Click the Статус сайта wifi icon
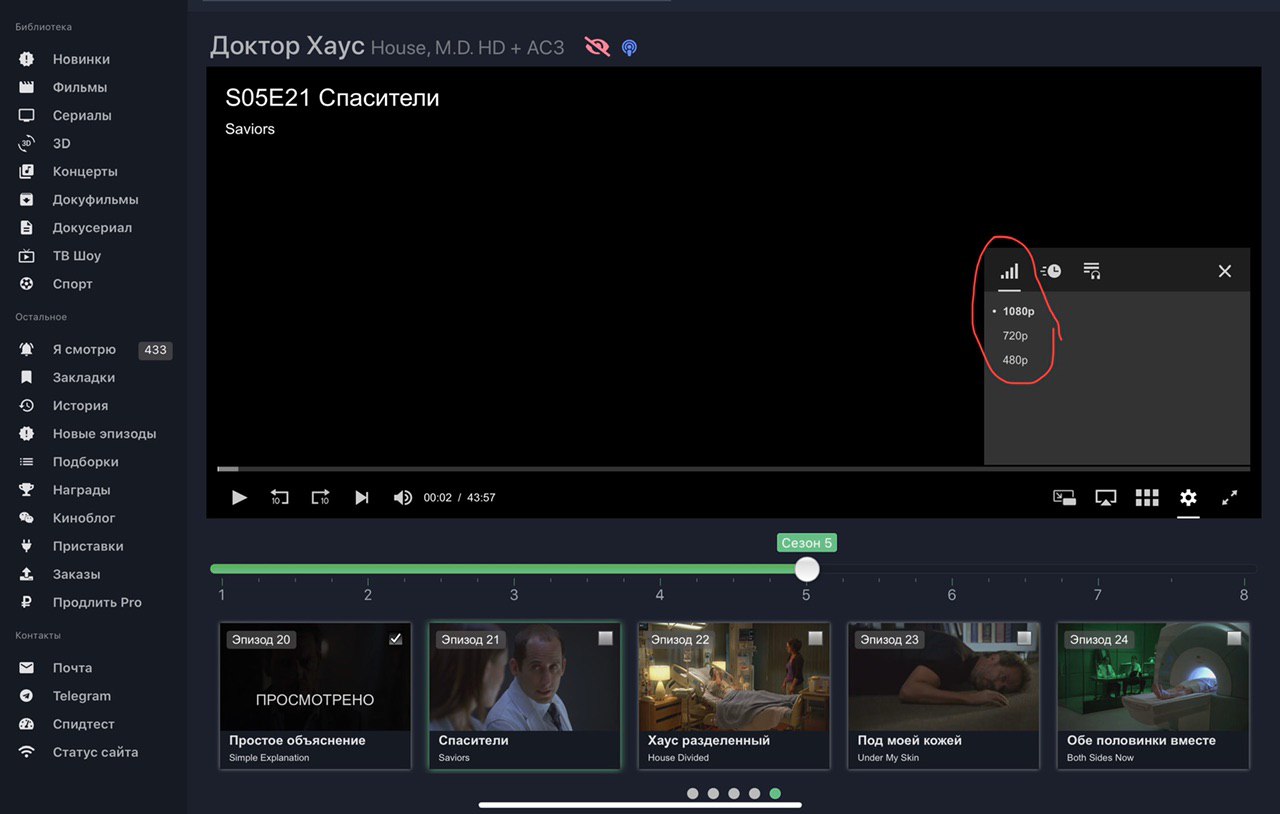 point(27,751)
